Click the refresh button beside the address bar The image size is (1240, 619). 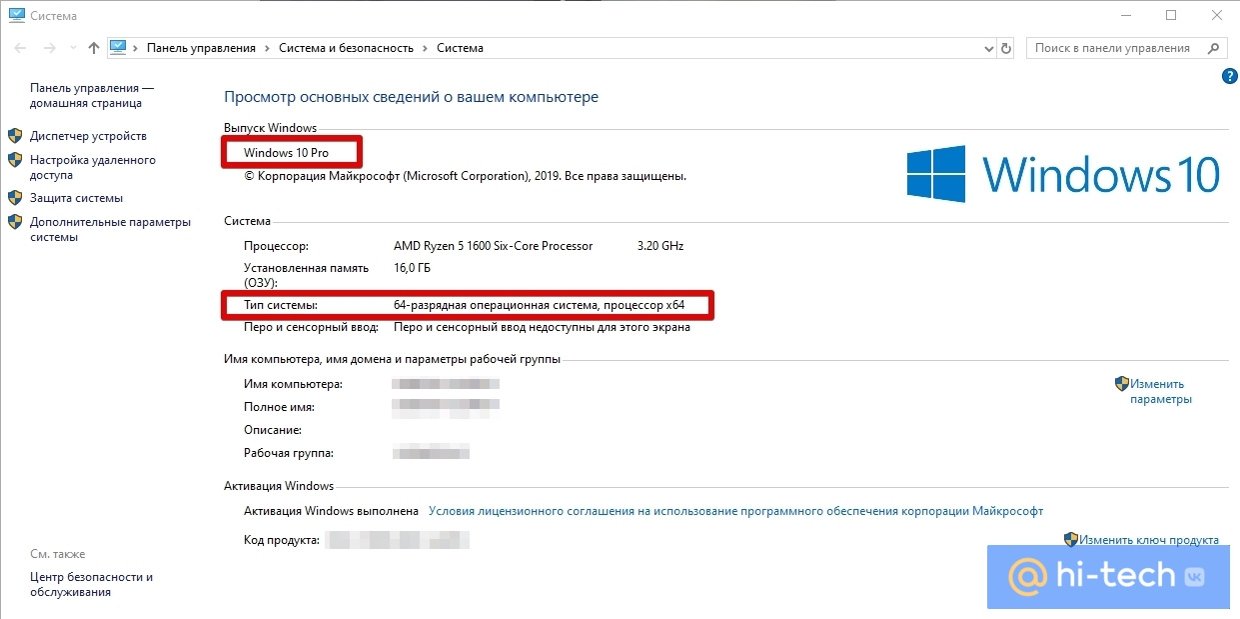(x=1006, y=48)
